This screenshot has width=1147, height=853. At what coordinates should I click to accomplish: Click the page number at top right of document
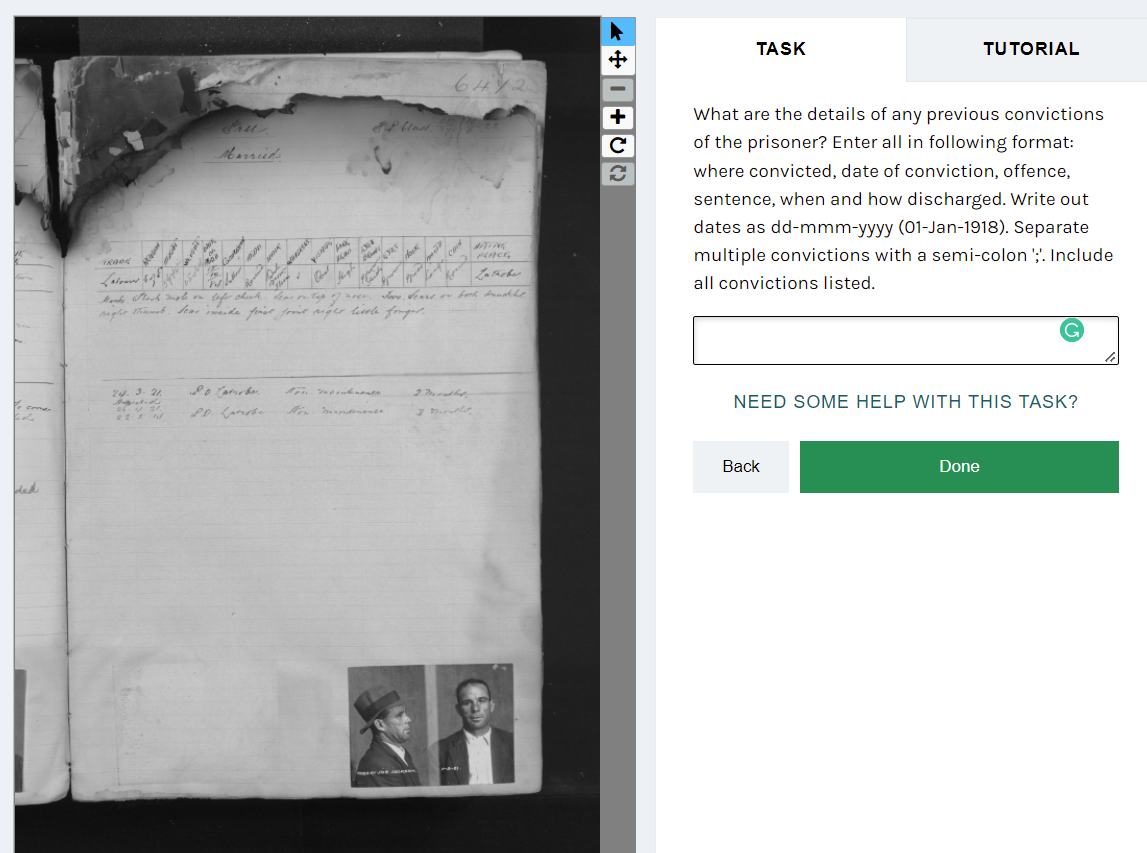[492, 85]
